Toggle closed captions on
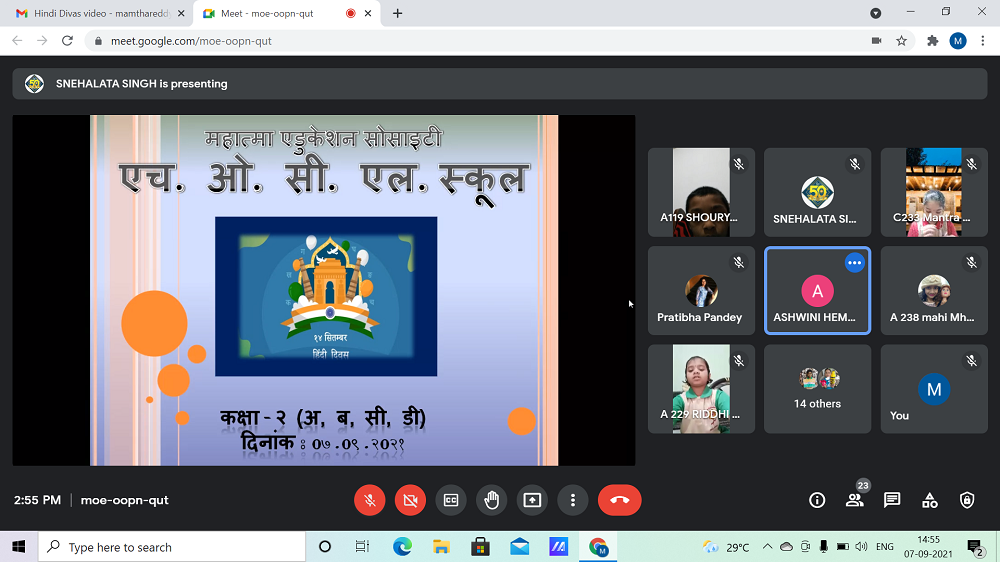Viewport: 1000px width, 562px height. [x=451, y=500]
